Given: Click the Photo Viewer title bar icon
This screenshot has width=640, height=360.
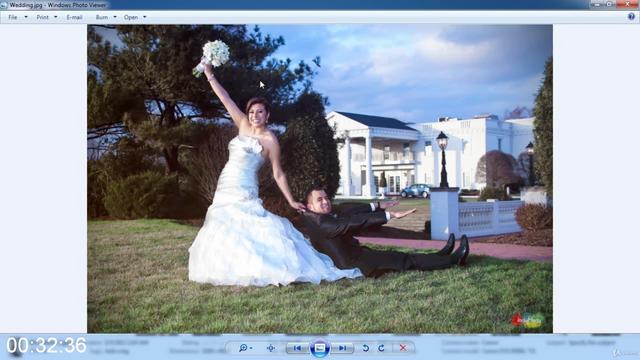Looking at the screenshot, I should click(4, 5).
